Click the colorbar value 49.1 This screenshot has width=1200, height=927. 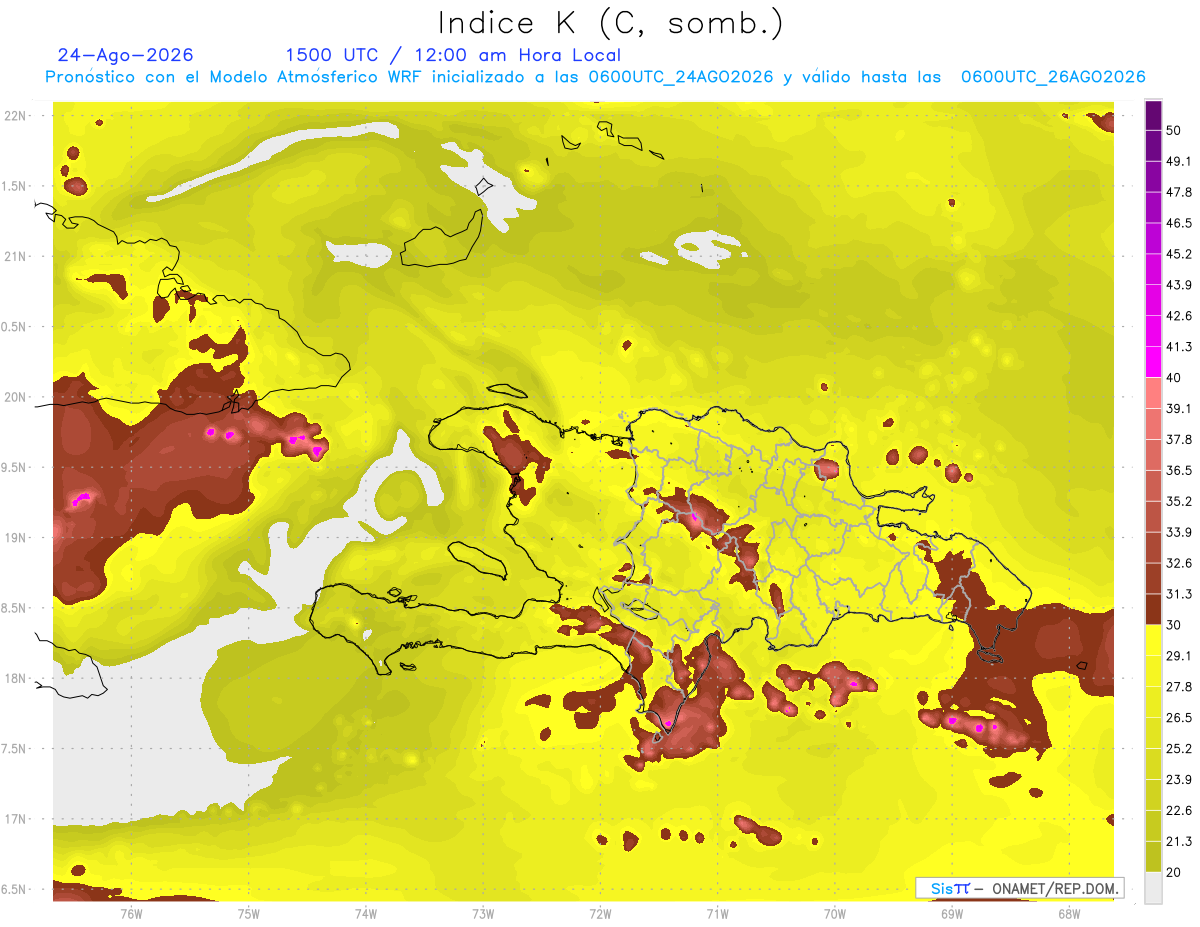[1179, 161]
